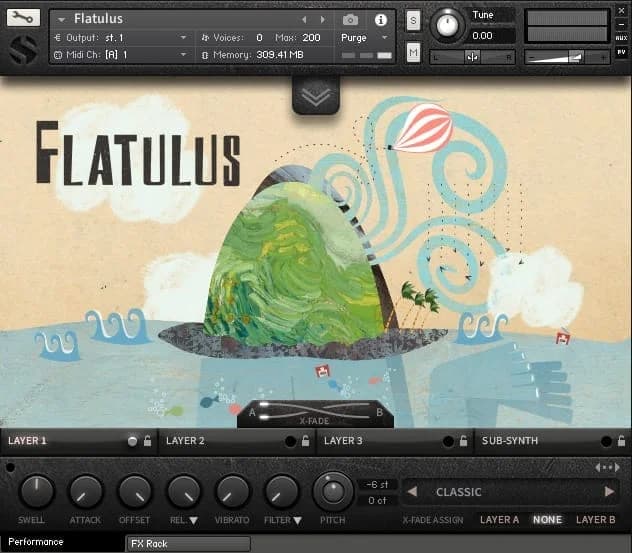Select next sound with CLASSIC right arrow

(x=609, y=491)
